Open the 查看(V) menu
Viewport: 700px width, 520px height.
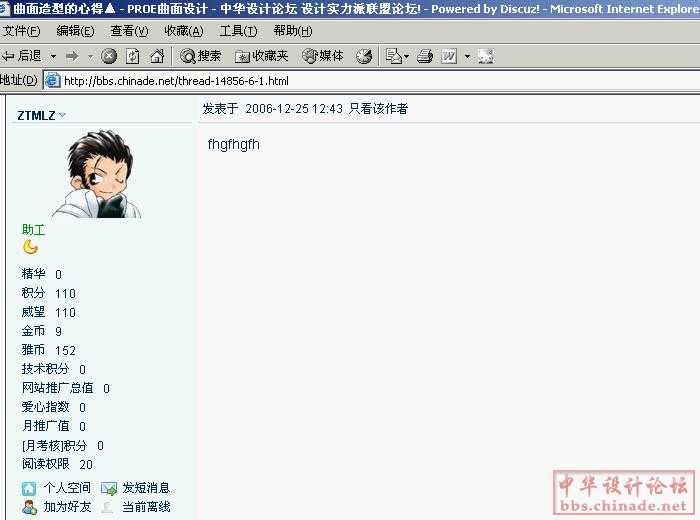pos(129,31)
